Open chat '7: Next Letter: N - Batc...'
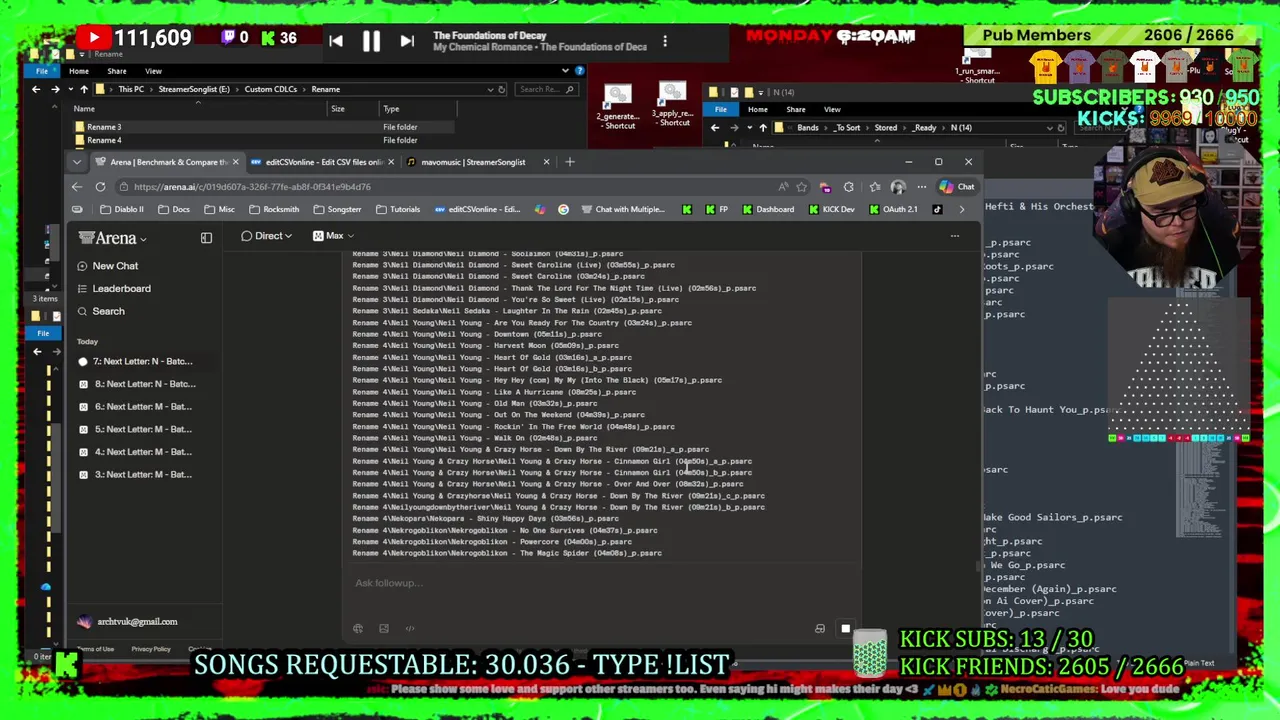The image size is (1280, 720). coord(143,362)
